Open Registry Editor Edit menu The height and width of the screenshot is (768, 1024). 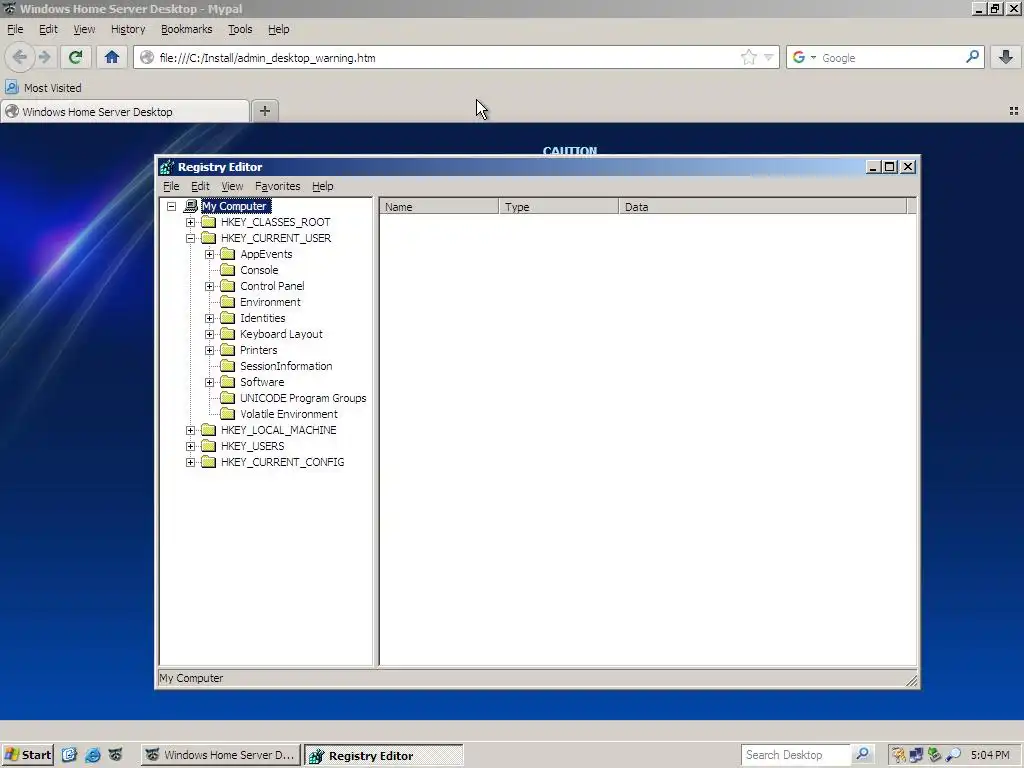point(200,186)
